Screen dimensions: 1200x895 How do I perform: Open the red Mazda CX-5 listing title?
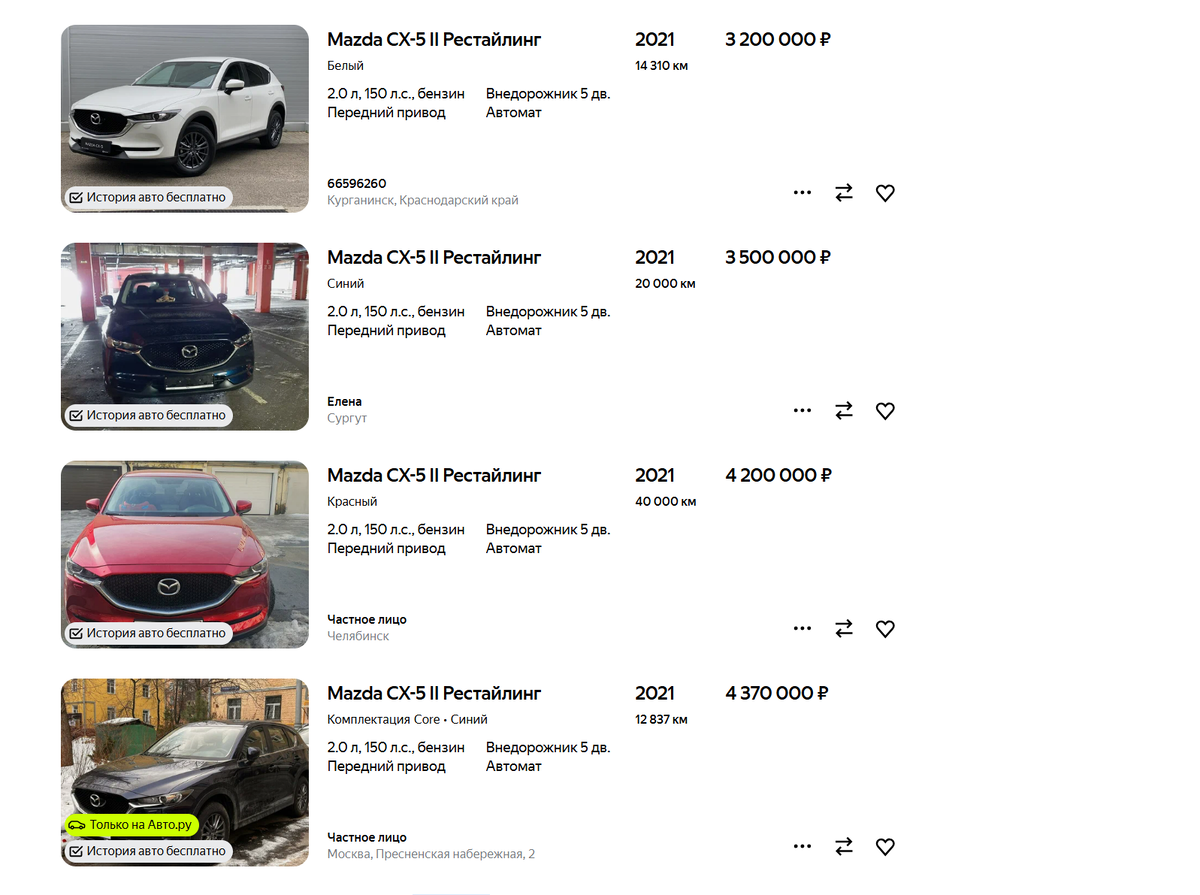434,476
